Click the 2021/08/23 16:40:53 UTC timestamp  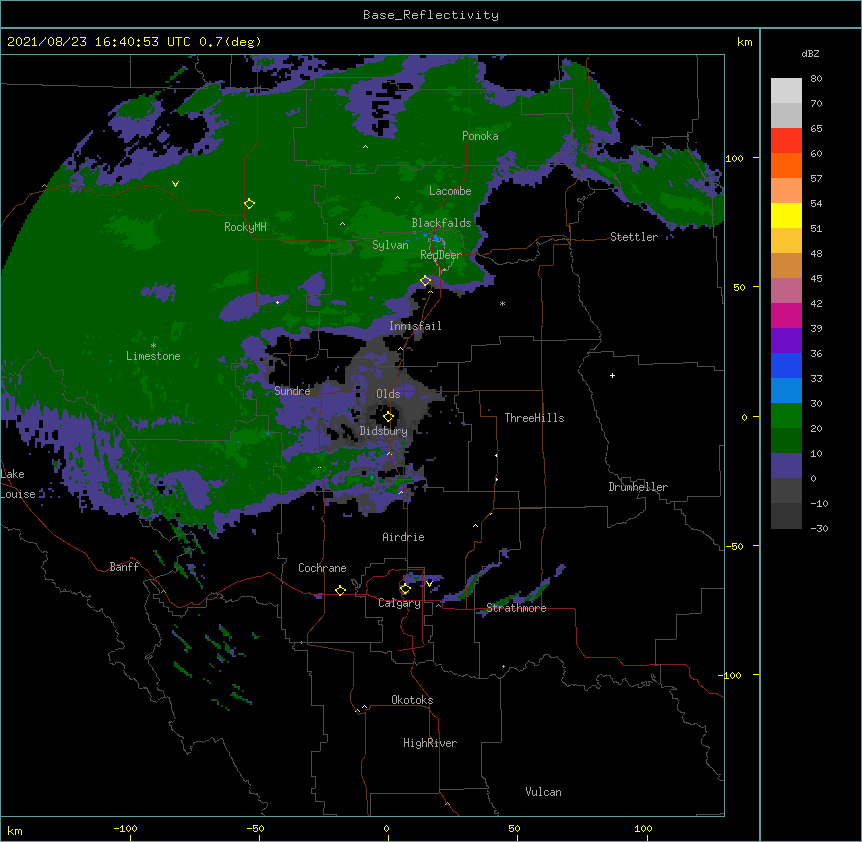pos(99,42)
